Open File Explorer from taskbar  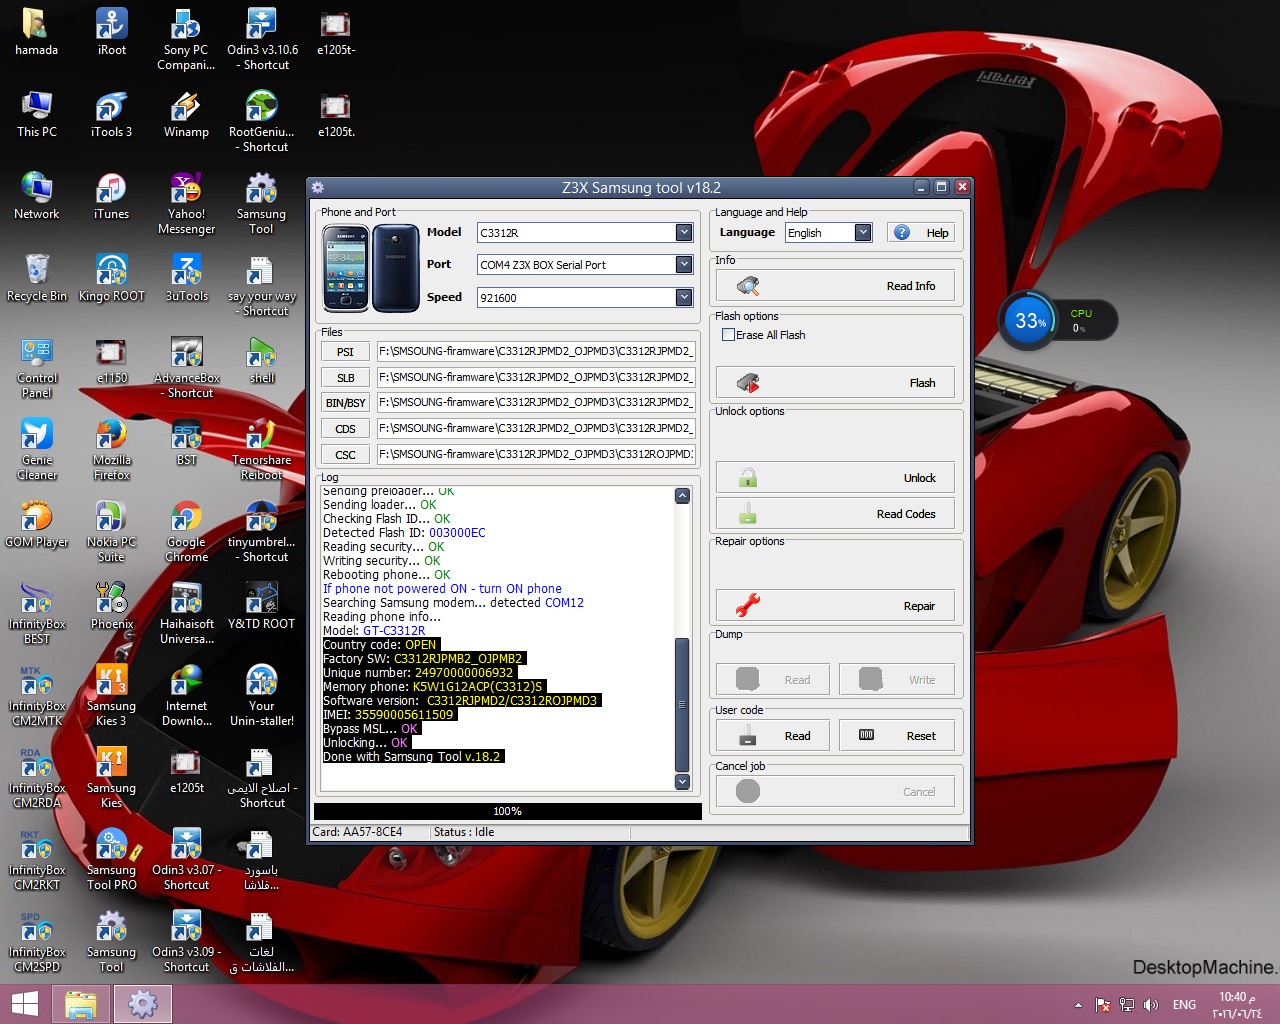point(81,1004)
